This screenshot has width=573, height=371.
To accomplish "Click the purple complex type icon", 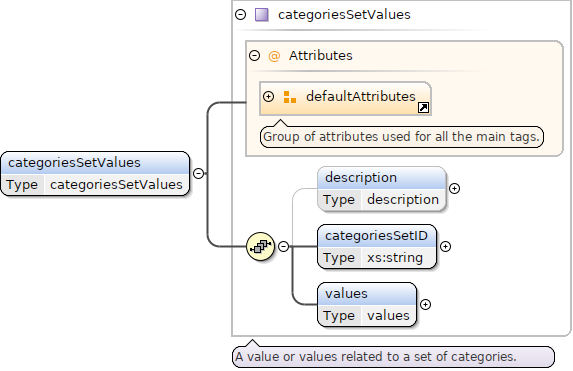I will click(x=262, y=15).
